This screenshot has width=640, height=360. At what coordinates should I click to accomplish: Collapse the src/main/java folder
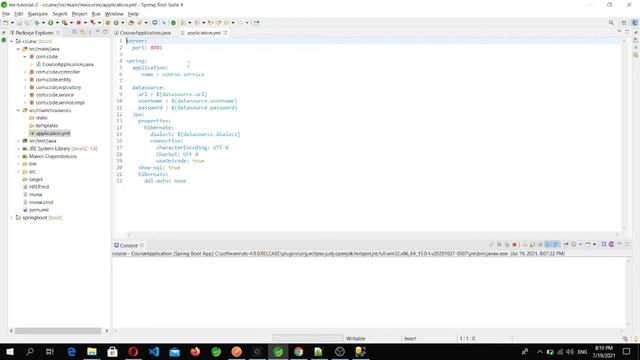(18, 49)
